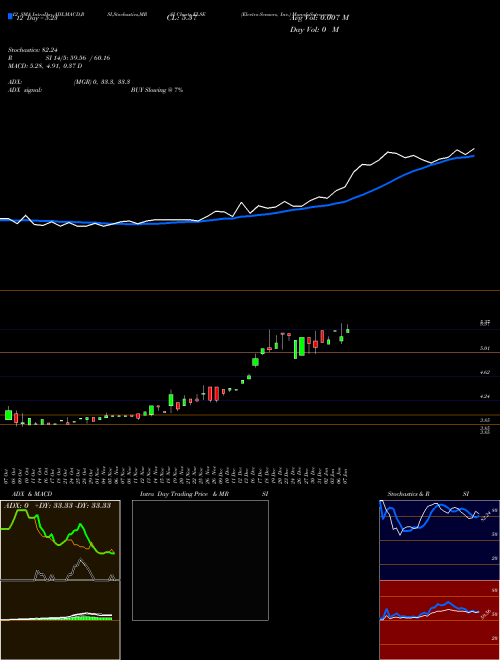Click the 'BUY Slowing @ 7%' signal text

point(157,90)
